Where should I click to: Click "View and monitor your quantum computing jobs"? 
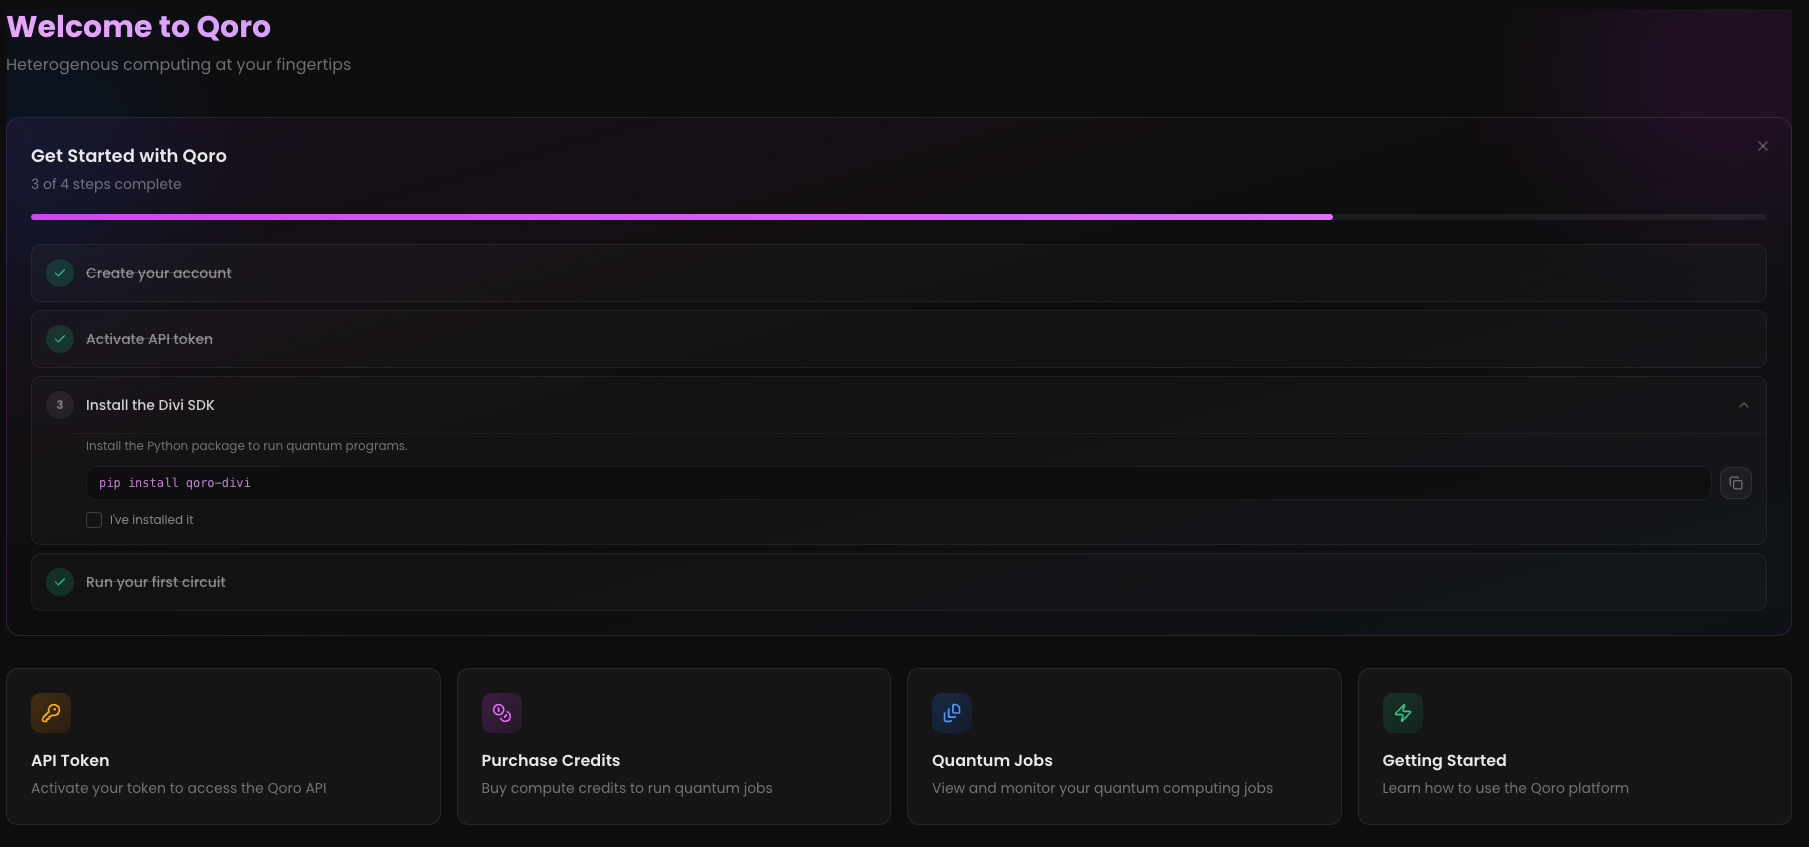(1102, 788)
